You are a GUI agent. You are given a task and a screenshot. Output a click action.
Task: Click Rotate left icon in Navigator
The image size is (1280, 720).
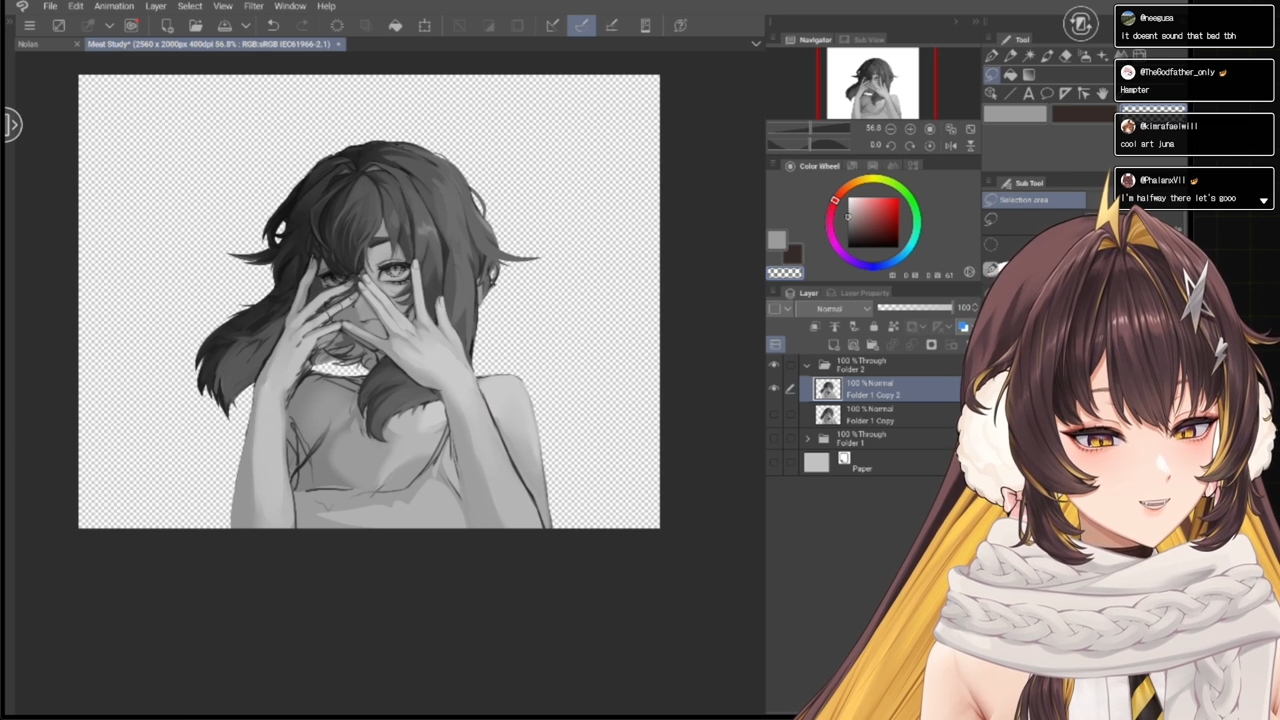pyautogui.click(x=891, y=145)
